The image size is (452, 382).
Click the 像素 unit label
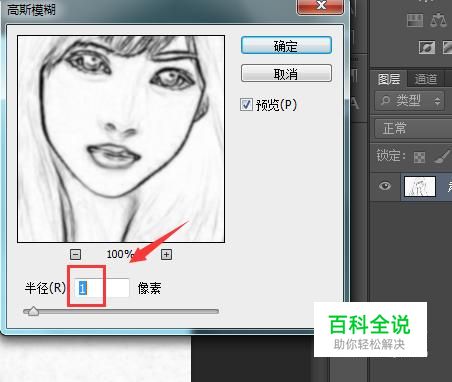[149, 288]
